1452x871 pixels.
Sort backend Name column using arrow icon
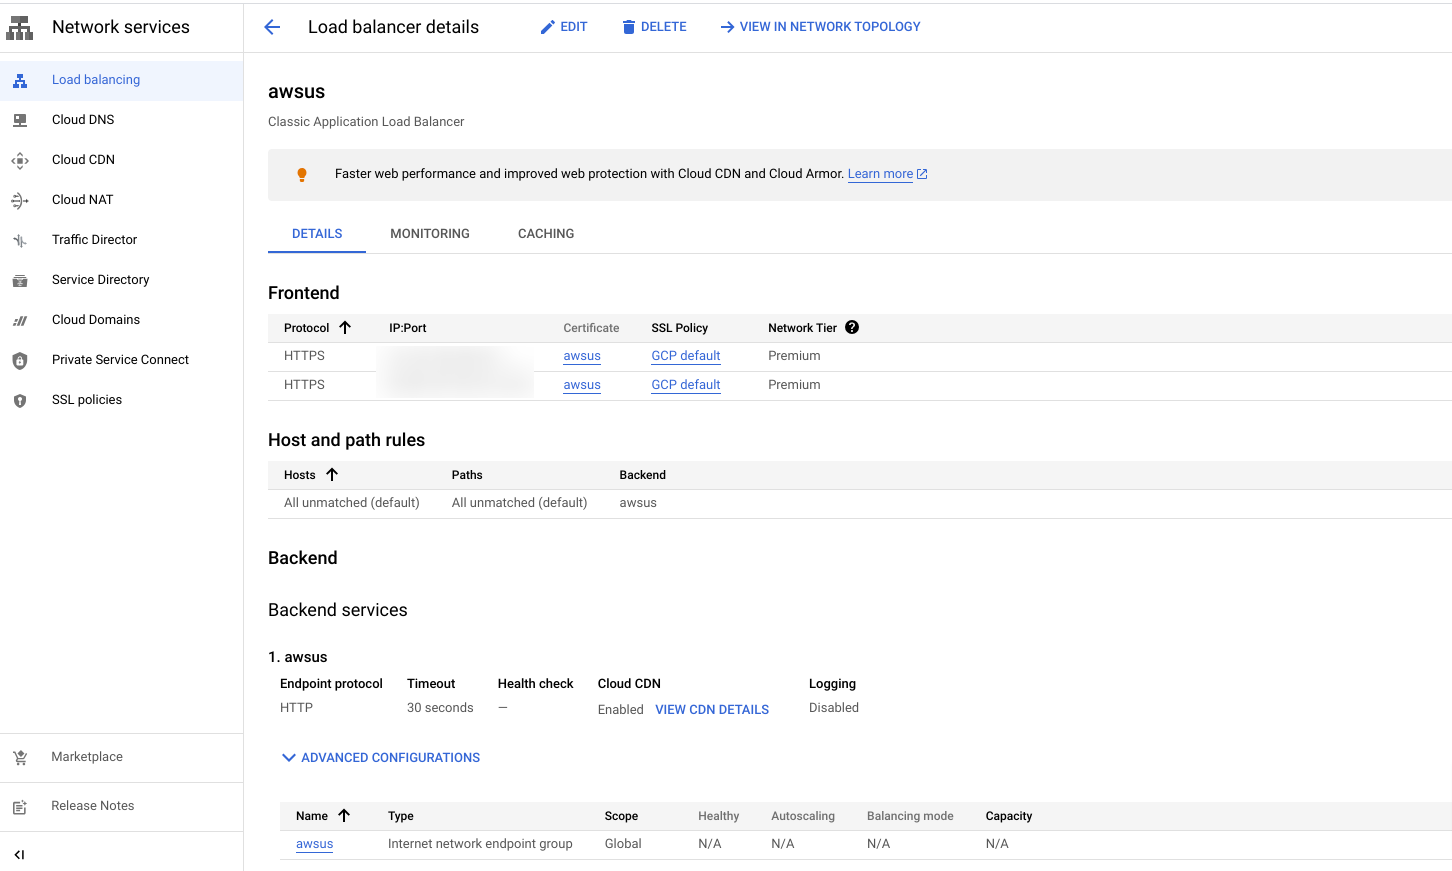pyautogui.click(x=344, y=815)
